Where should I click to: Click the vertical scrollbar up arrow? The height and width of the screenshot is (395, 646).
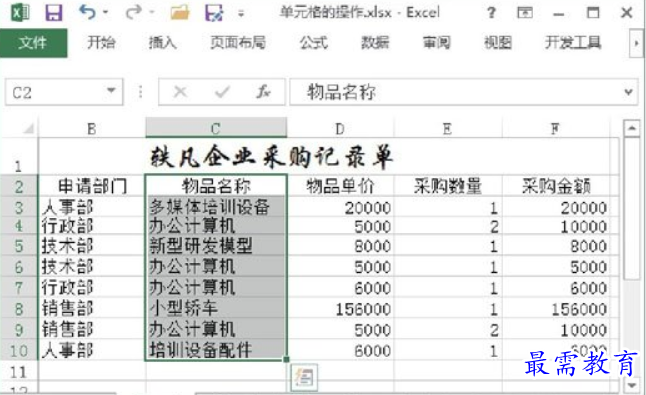tap(631, 129)
